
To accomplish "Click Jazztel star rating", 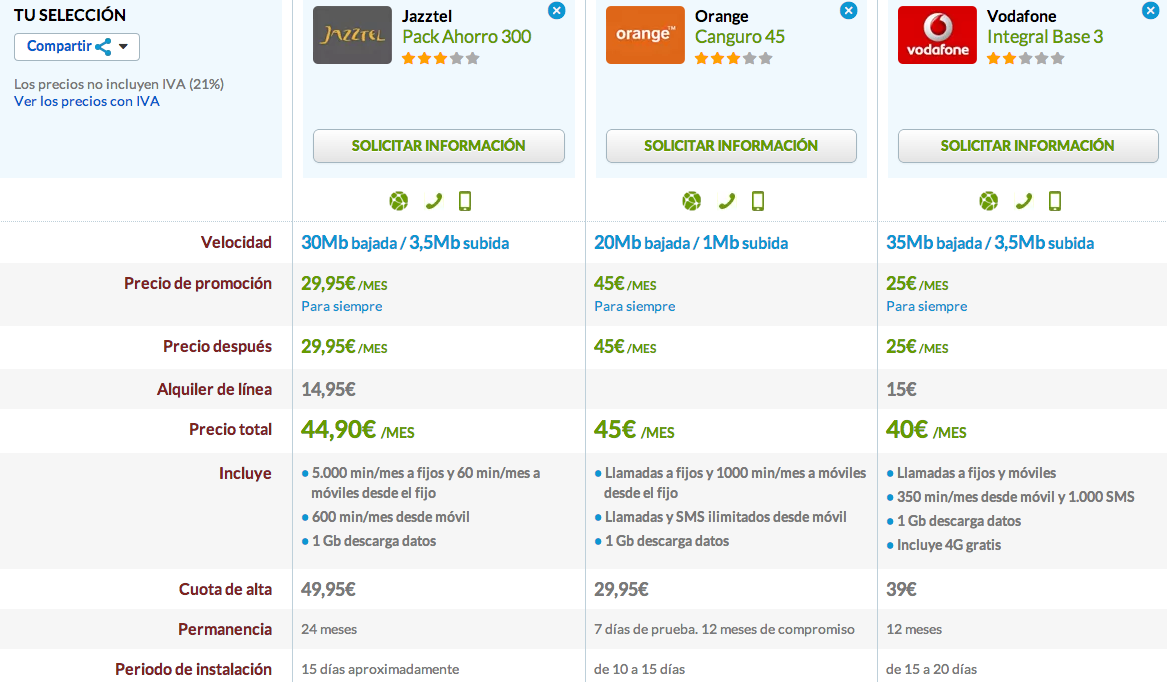I will (x=441, y=58).
